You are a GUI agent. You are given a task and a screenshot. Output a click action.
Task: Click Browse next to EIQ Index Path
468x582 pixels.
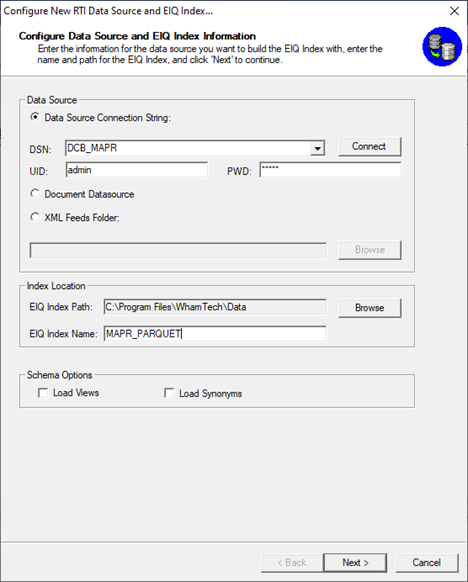370,308
